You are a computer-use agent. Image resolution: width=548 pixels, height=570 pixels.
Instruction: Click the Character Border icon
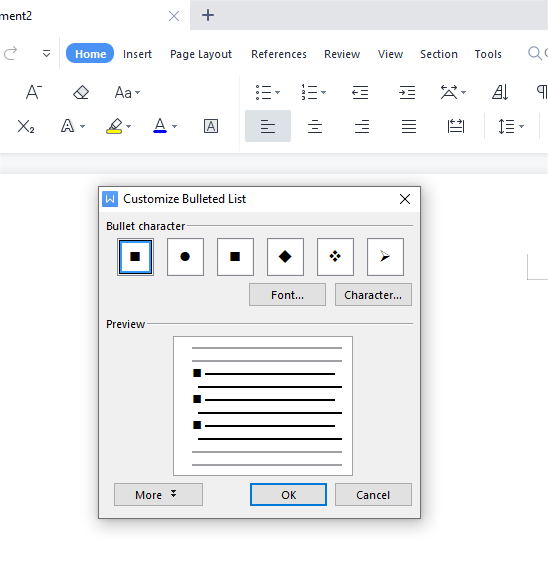pos(211,126)
